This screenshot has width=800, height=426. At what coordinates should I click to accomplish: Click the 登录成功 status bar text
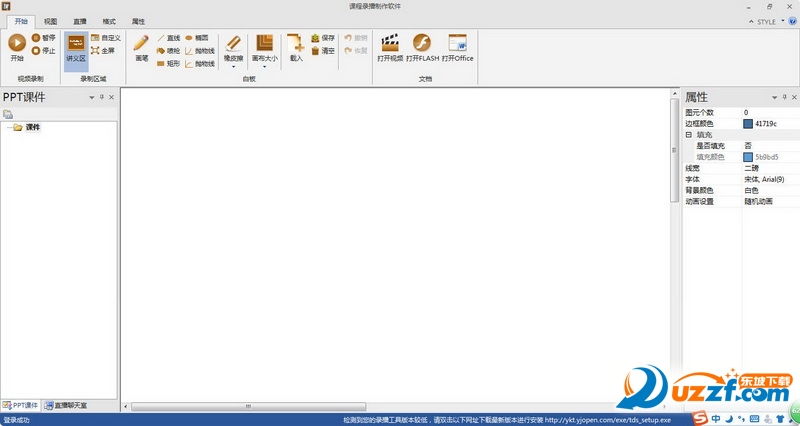[16, 420]
